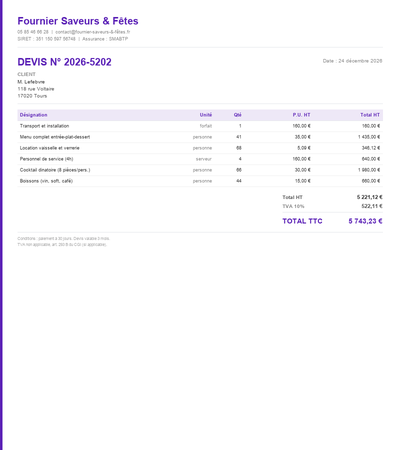Screen dimensions: 400x450
Task: Select the Boissons (vin, soft, café) row
Action: pos(200,181)
